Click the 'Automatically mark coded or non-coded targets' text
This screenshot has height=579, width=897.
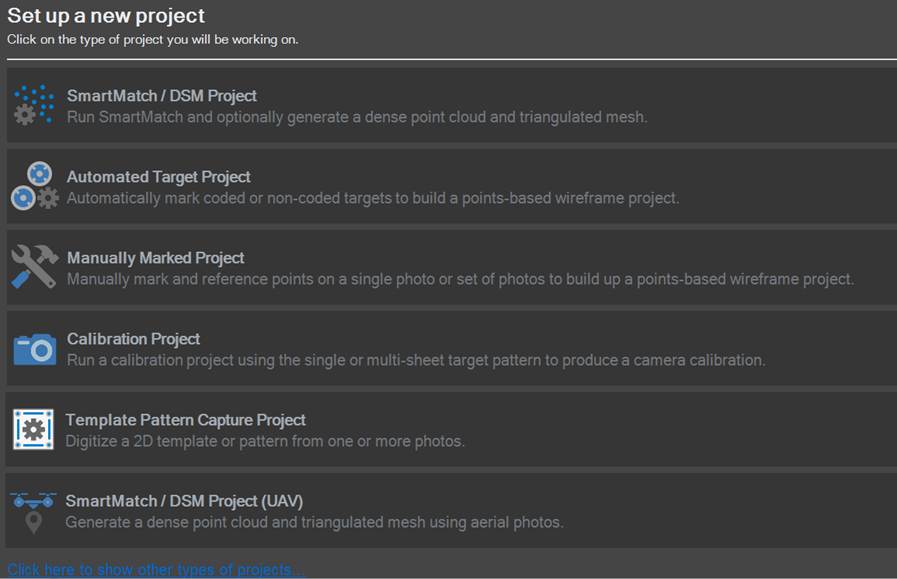(373, 198)
